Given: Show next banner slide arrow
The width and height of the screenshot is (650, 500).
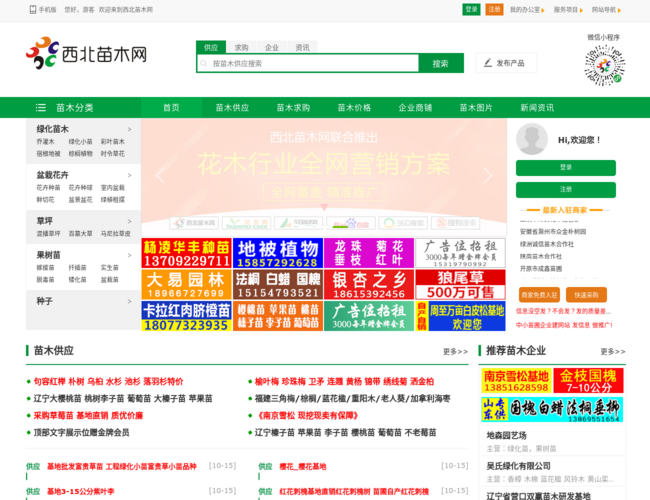Looking at the screenshot, I should pyautogui.click(x=488, y=175).
